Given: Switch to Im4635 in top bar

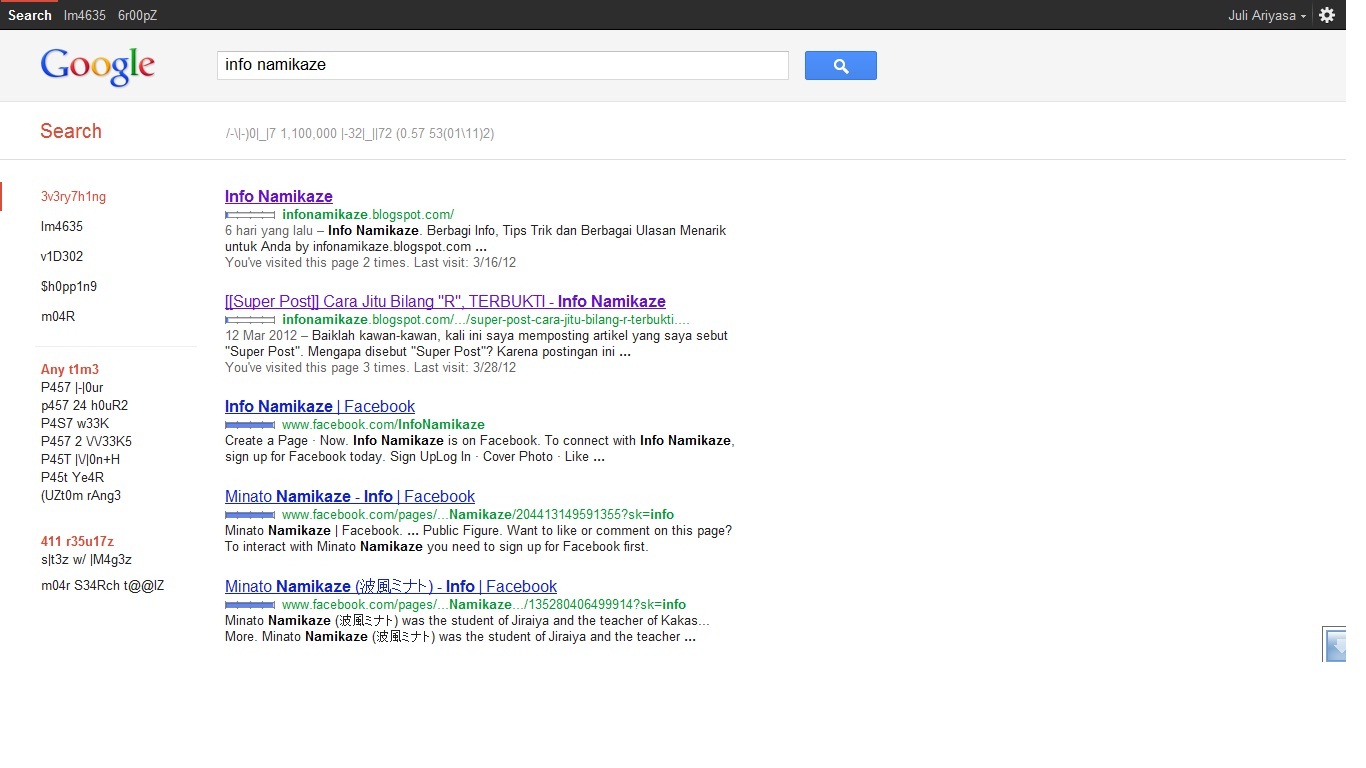Looking at the screenshot, I should tap(84, 15).
